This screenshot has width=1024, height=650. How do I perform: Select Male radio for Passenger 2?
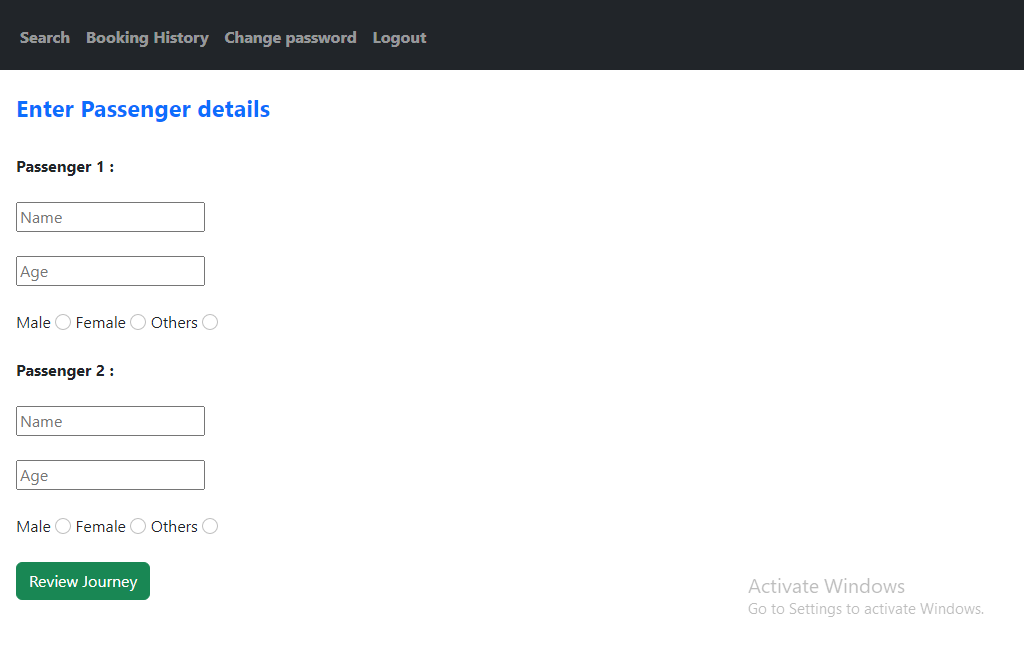(63, 526)
